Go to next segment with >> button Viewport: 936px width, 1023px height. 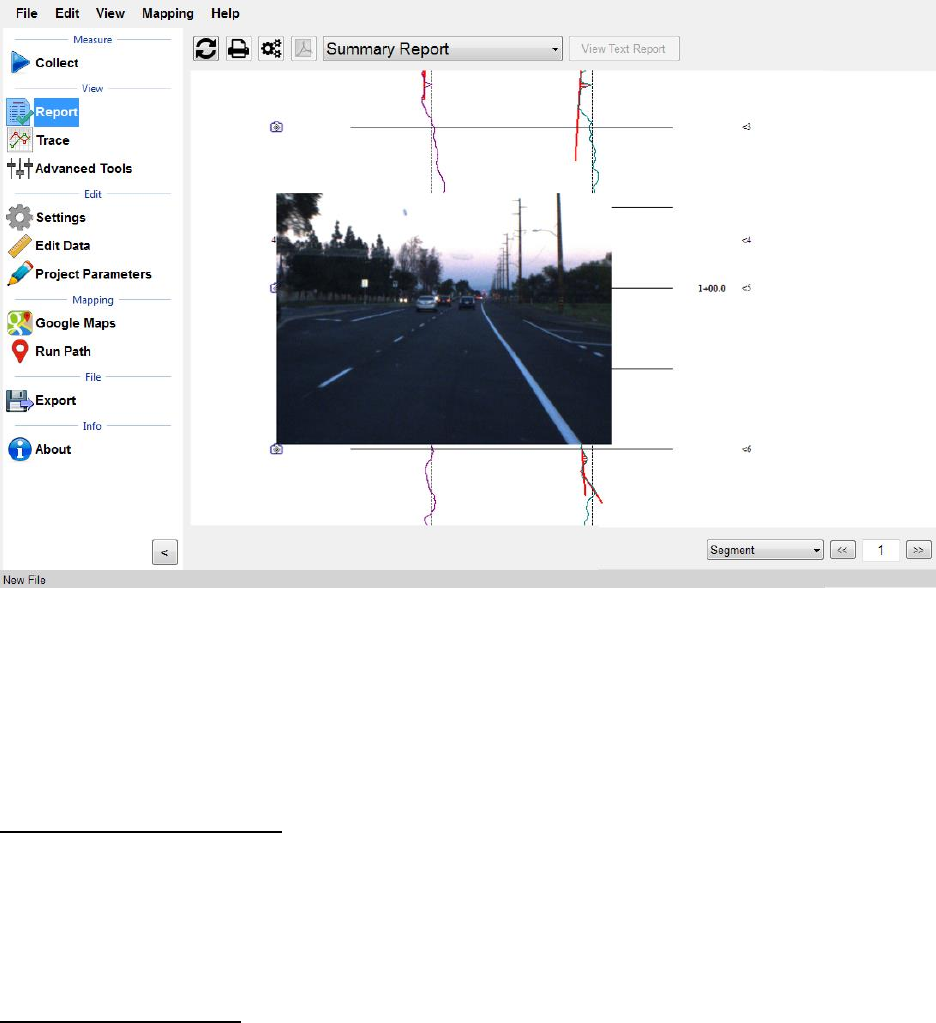[918, 550]
